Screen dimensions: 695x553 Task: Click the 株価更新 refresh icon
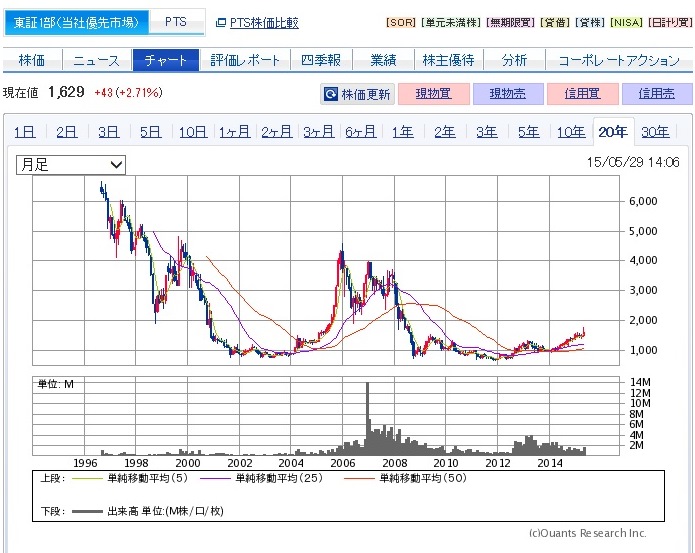coord(330,95)
